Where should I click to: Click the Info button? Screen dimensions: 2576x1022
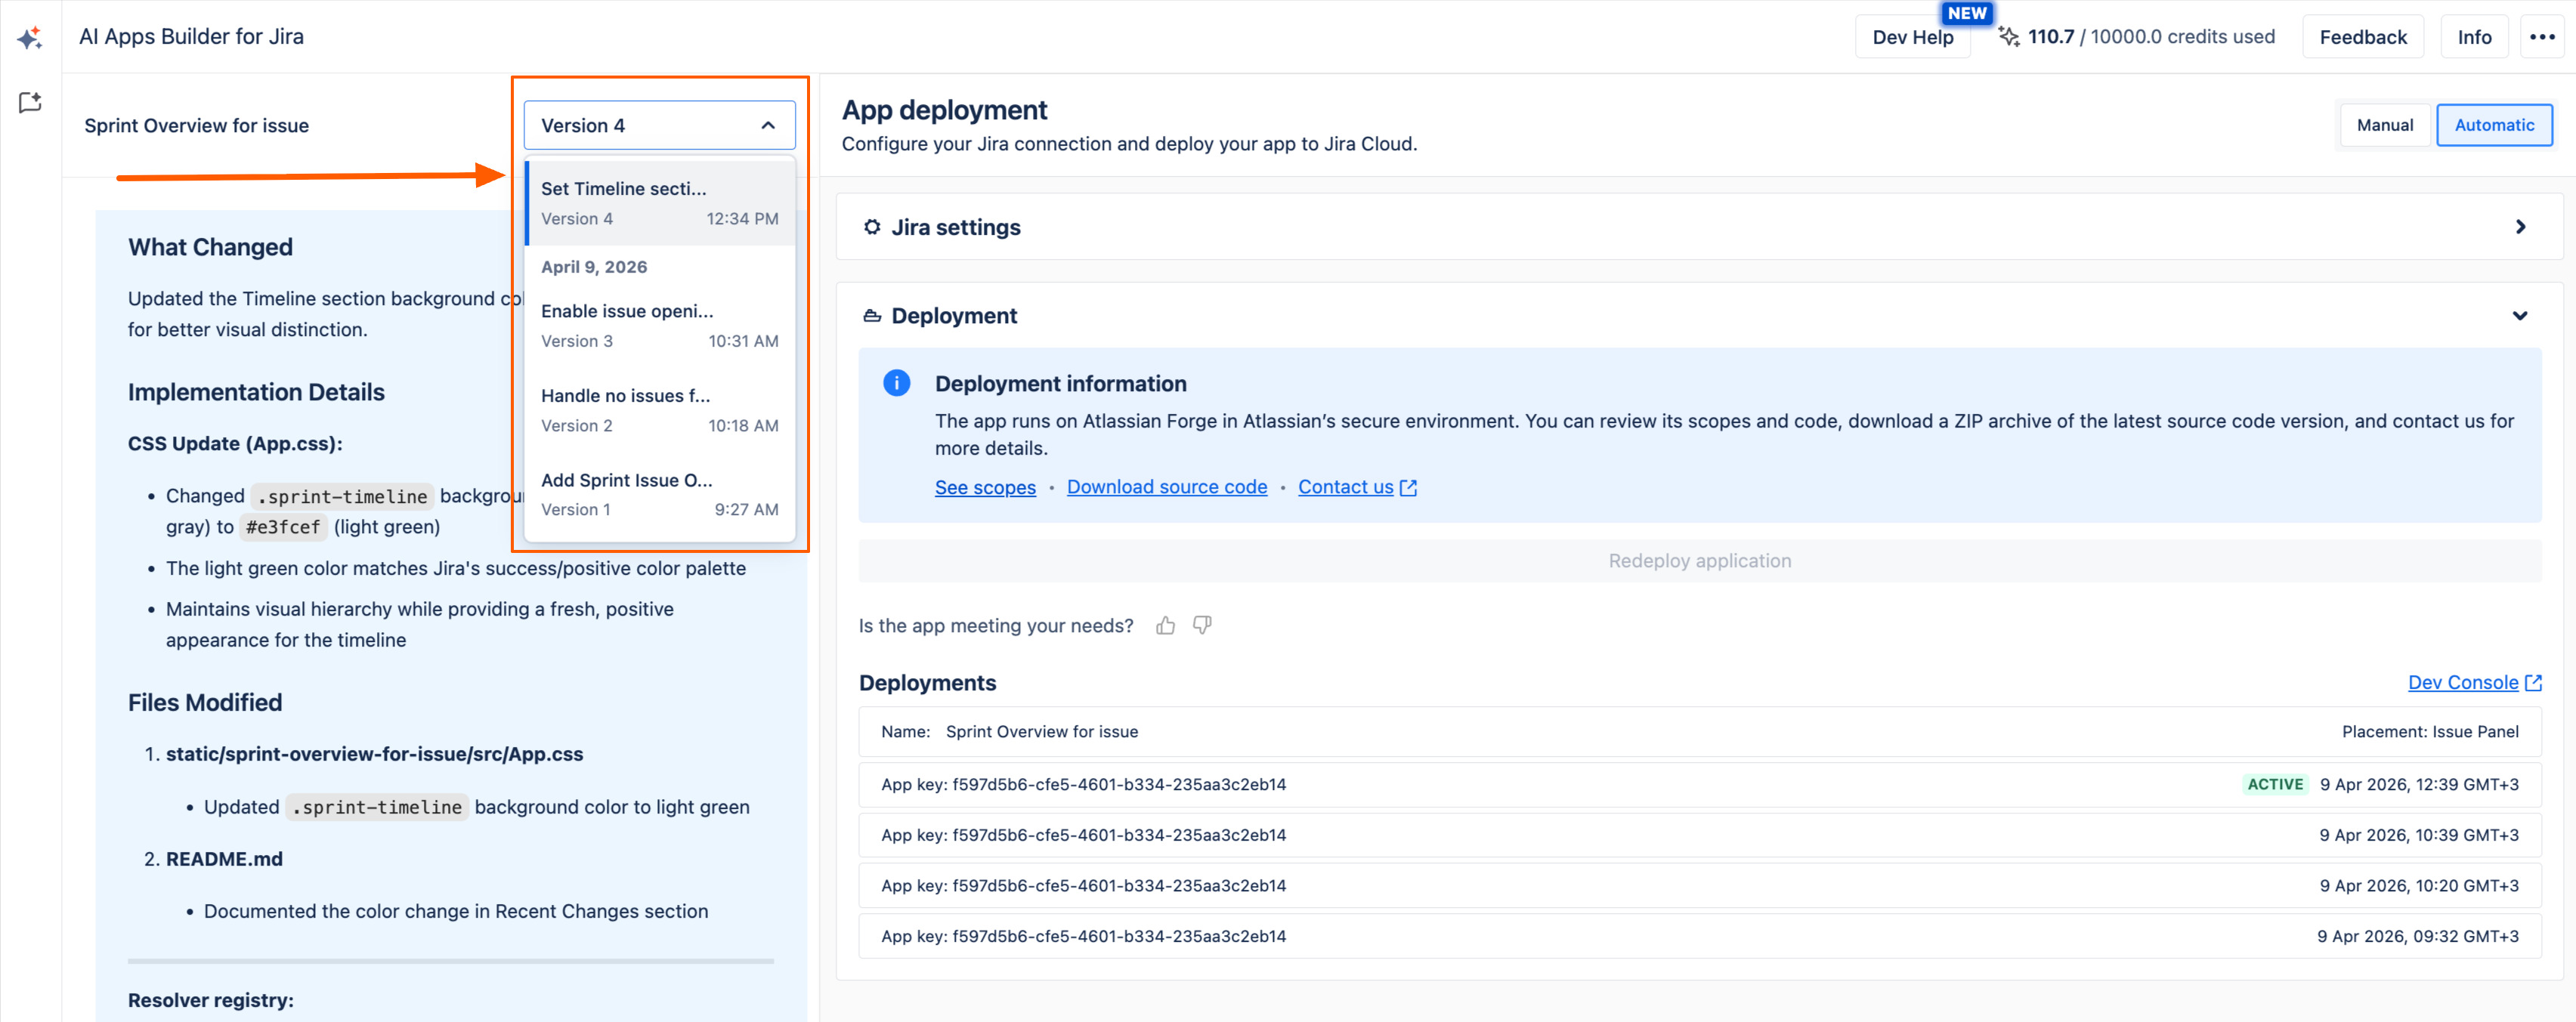point(2474,37)
